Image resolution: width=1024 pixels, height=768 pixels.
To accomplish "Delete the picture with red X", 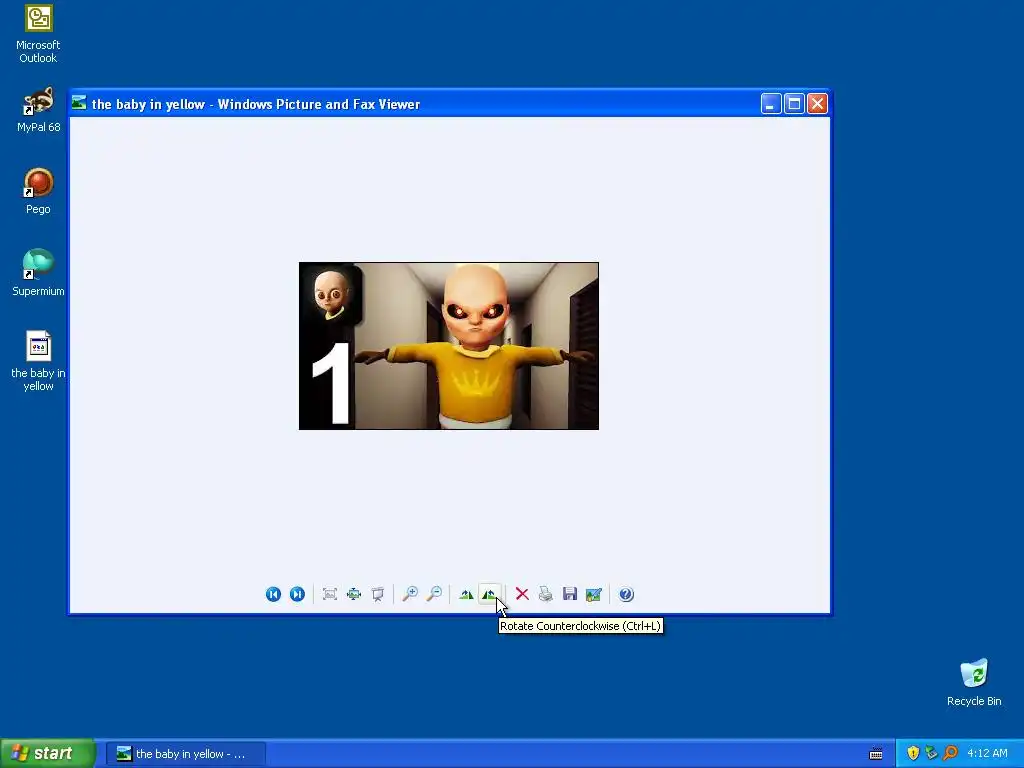I will 522,594.
